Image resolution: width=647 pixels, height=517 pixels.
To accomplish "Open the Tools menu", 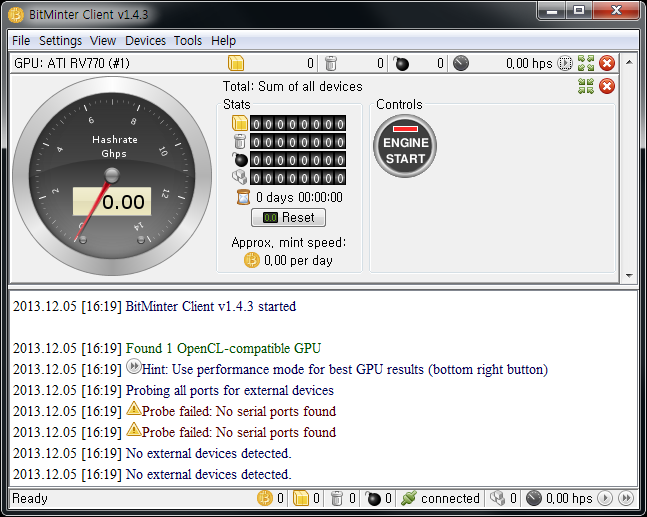I will 188,40.
